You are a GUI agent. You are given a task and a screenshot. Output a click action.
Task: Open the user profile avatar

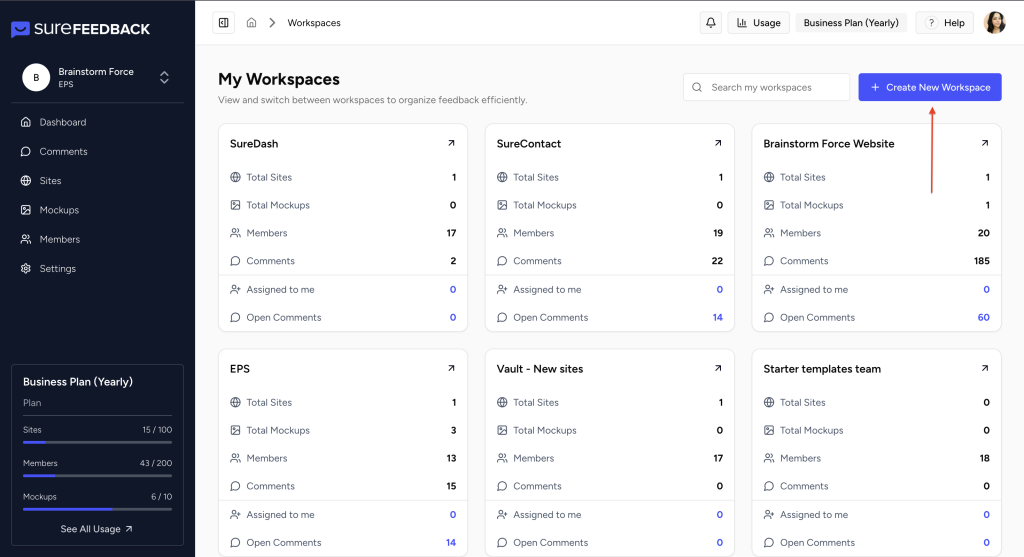pyautogui.click(x=994, y=23)
